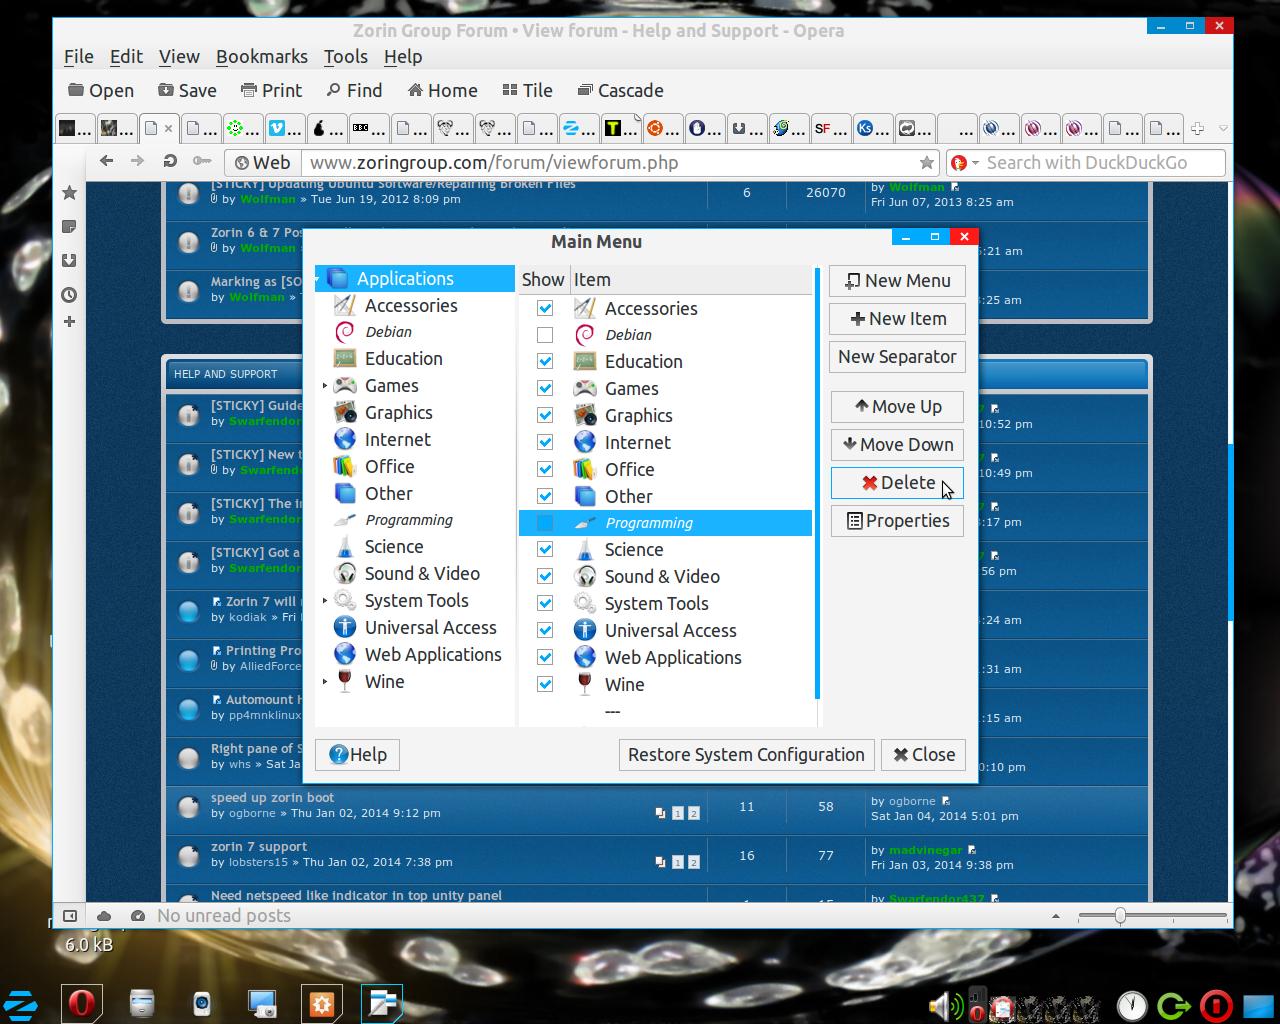This screenshot has height=1024, width=1280.
Task: Open the Bookmarks menu
Action: click(261, 57)
